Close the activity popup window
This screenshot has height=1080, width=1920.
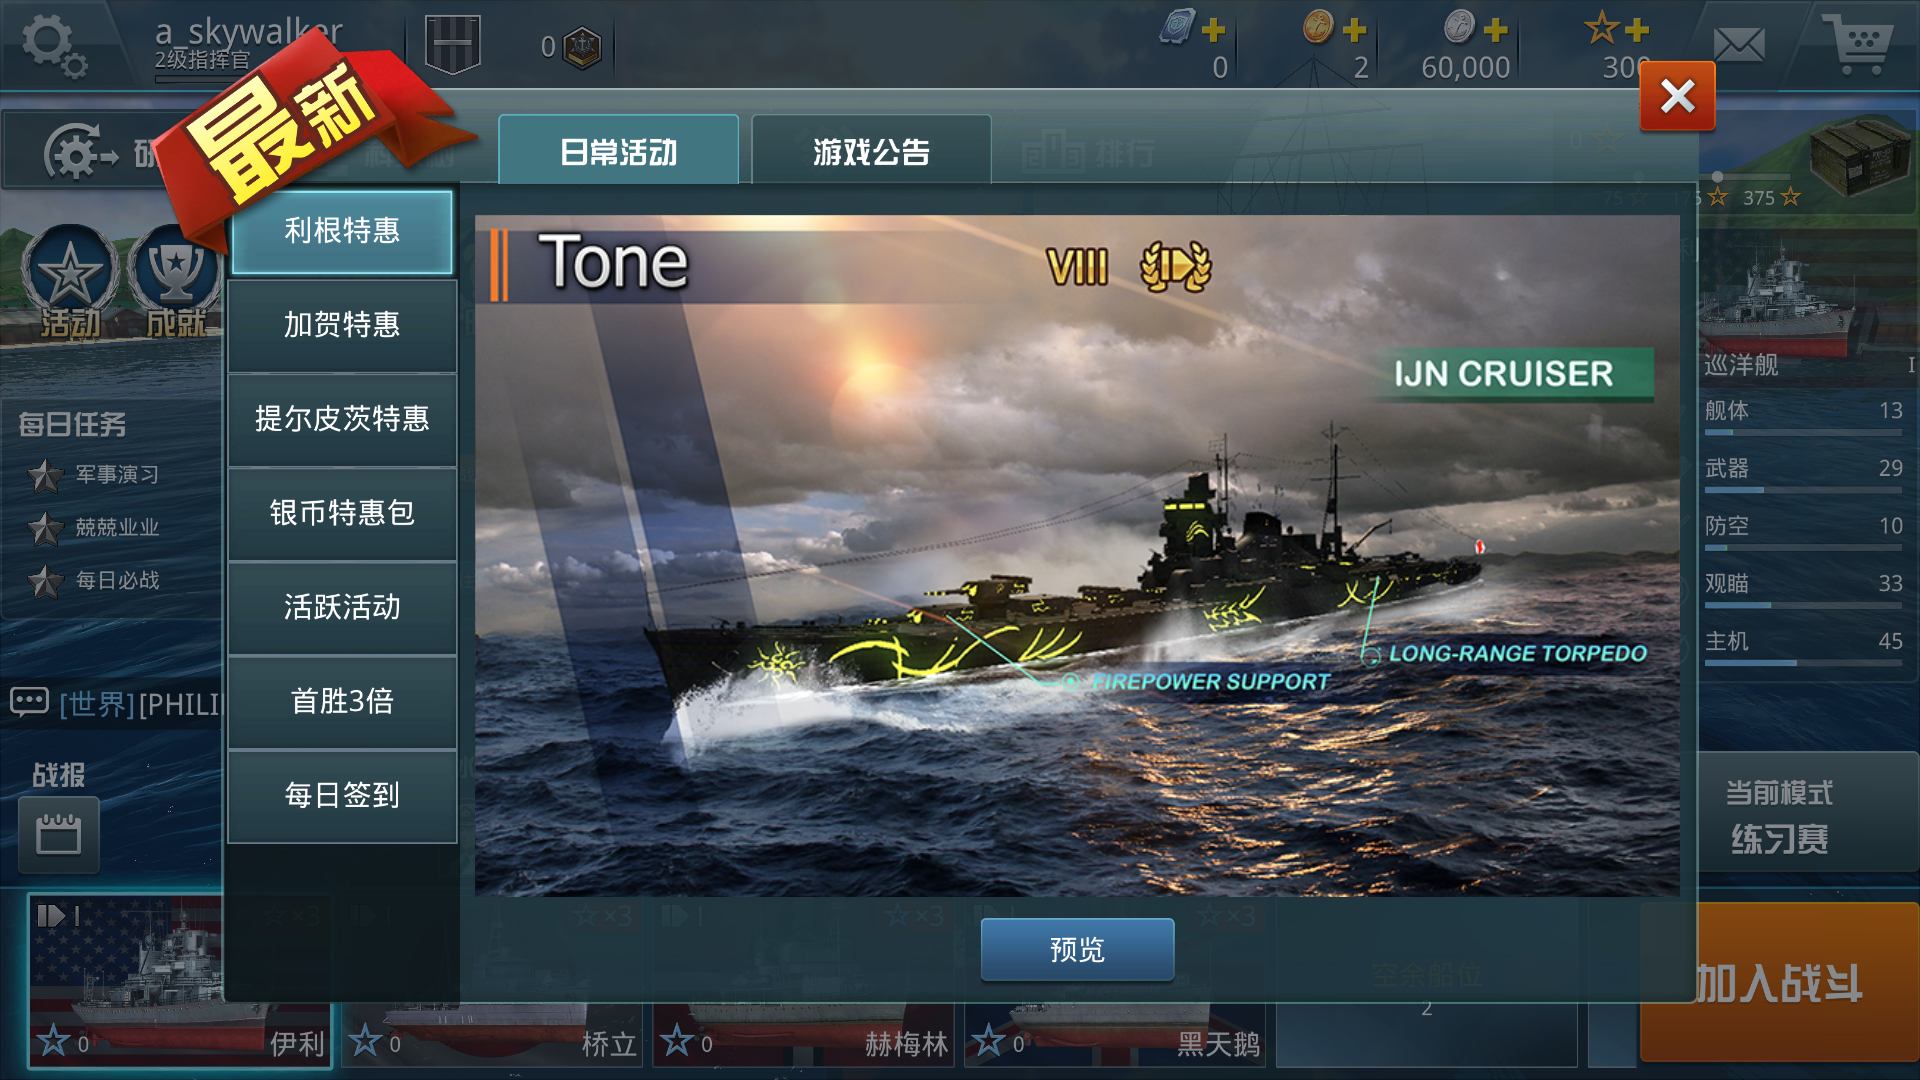tap(1677, 96)
